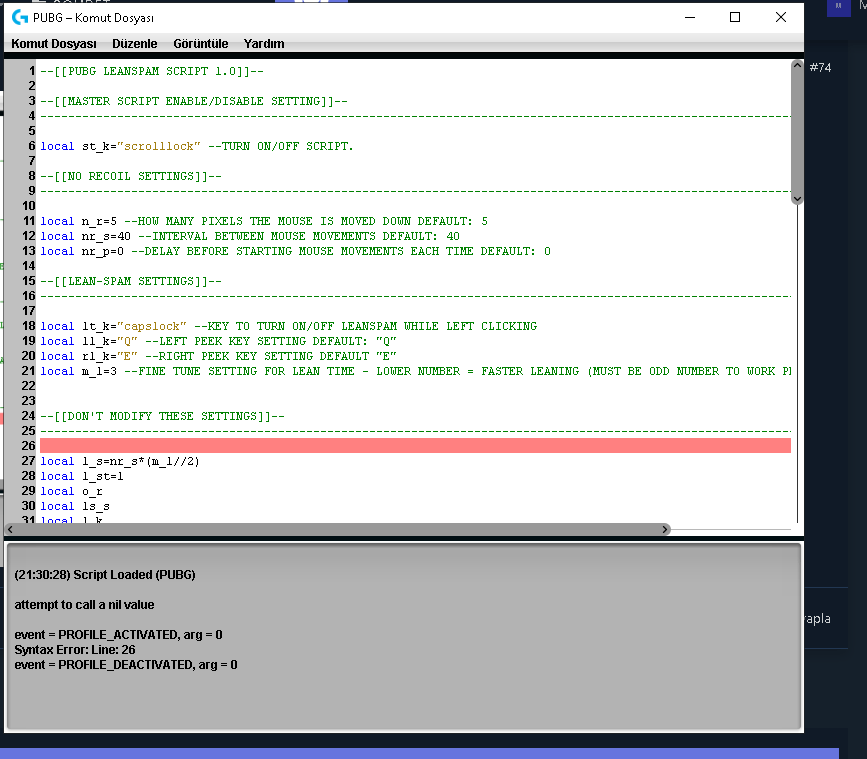Click the PUBG – Komut Dosyası window title
867x759 pixels.
[x=93, y=18]
